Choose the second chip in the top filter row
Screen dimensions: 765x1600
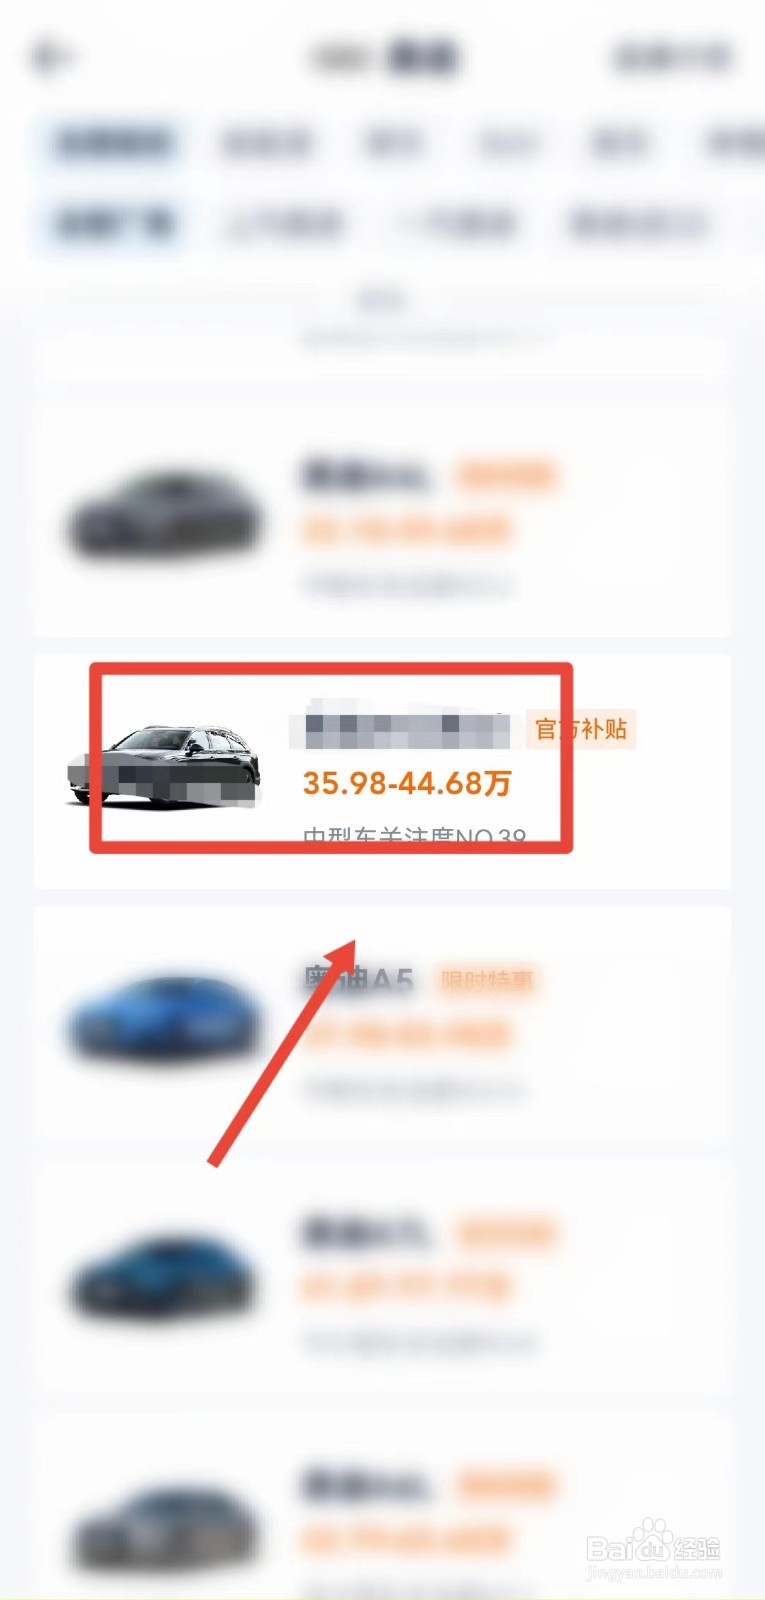266,143
